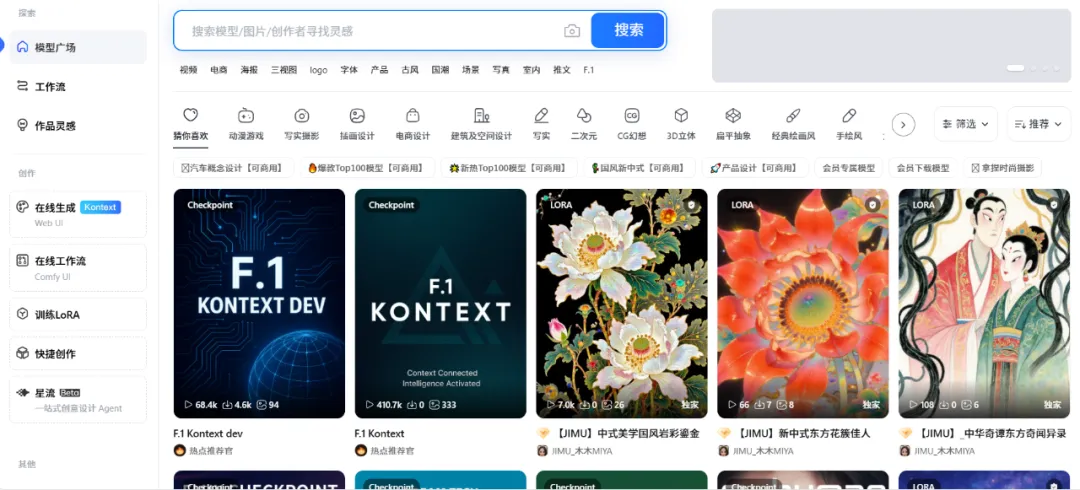Viewport: 1080px width, 490px height.
Task: Click the title 【JIMU】新中式东方花簇佳人
Action: pos(803,433)
